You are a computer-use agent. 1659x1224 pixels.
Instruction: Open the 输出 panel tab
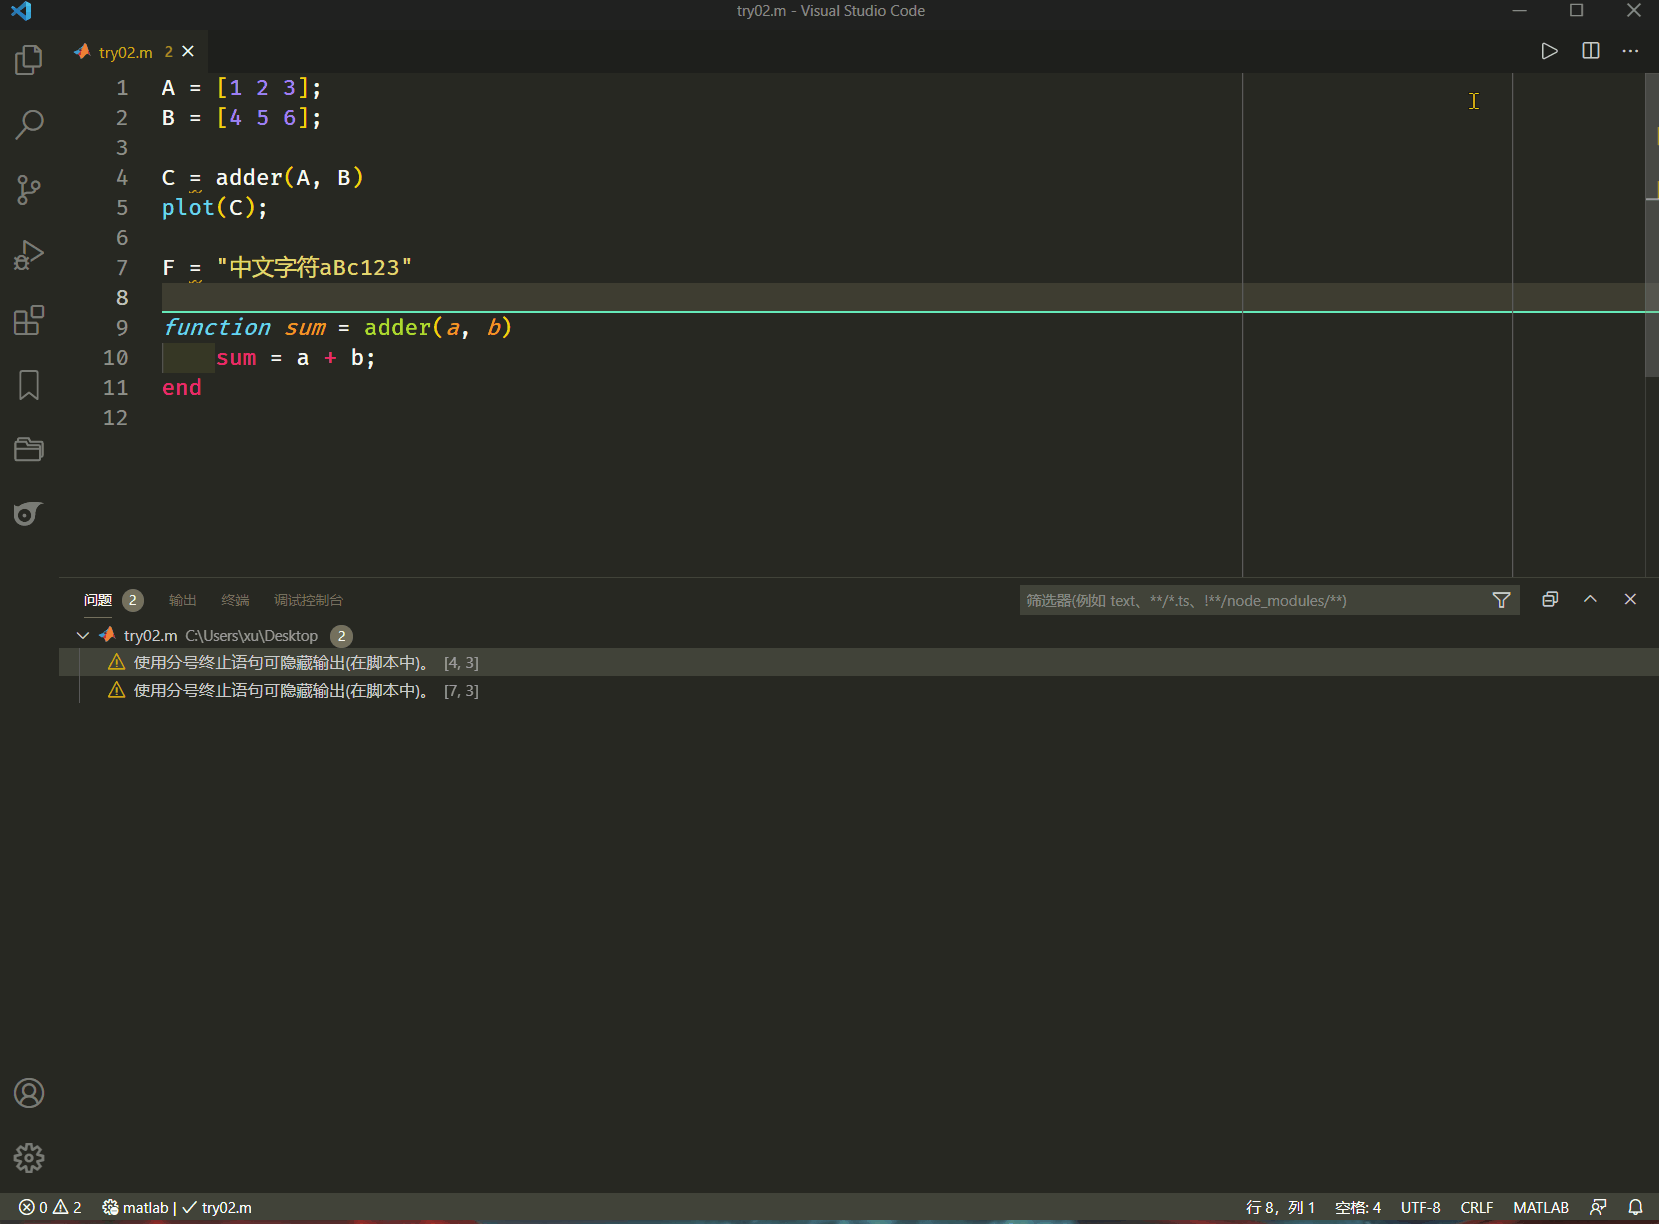click(182, 600)
